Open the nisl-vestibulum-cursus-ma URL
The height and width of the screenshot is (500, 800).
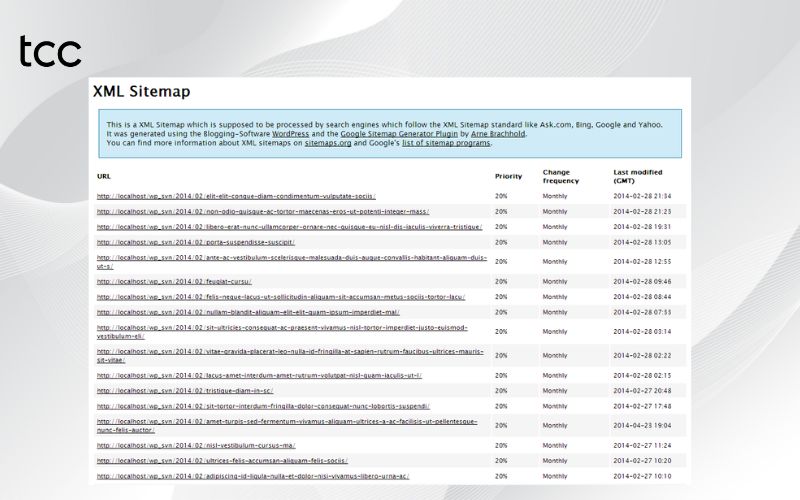(196, 445)
